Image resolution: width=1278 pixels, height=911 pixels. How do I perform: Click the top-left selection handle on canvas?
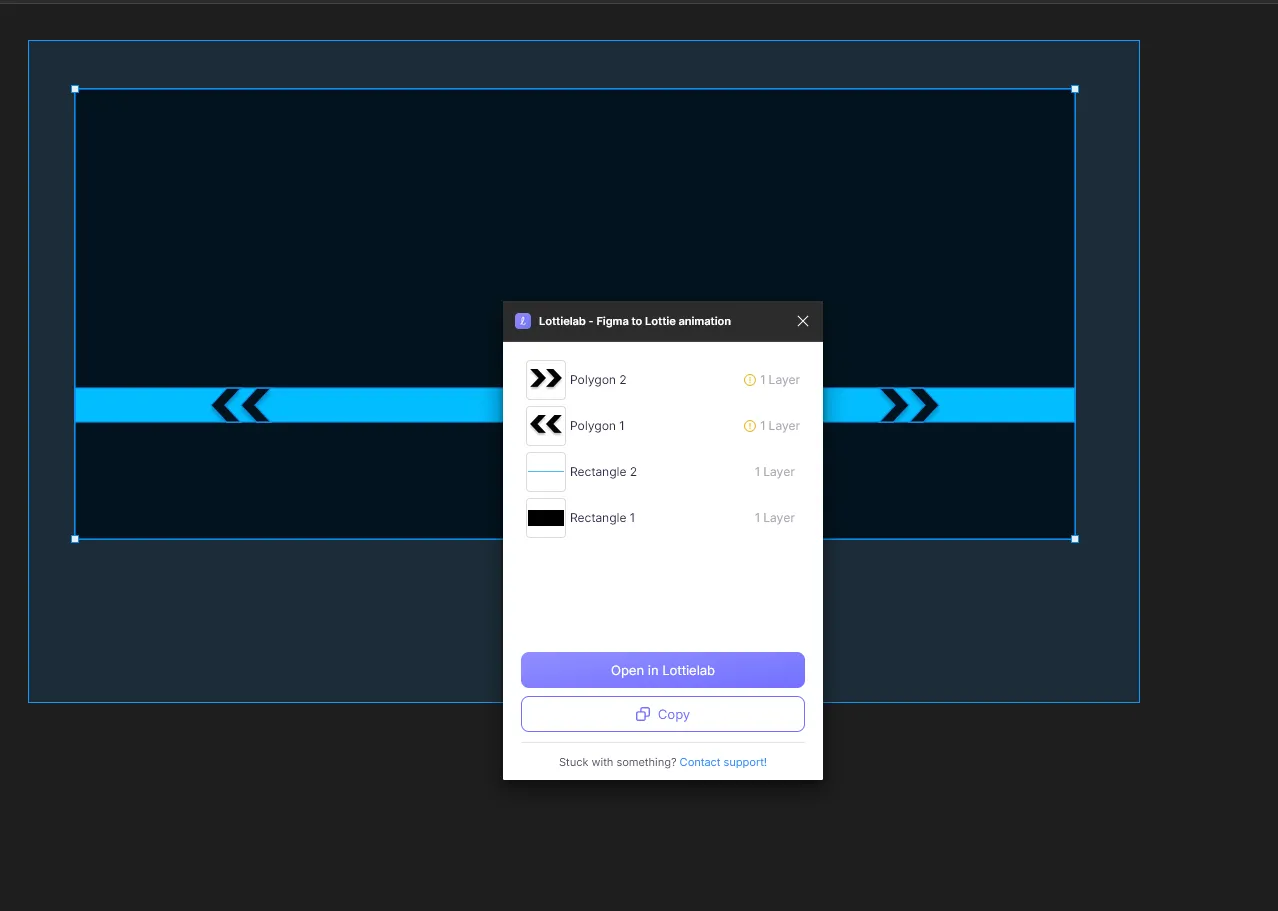(x=75, y=89)
